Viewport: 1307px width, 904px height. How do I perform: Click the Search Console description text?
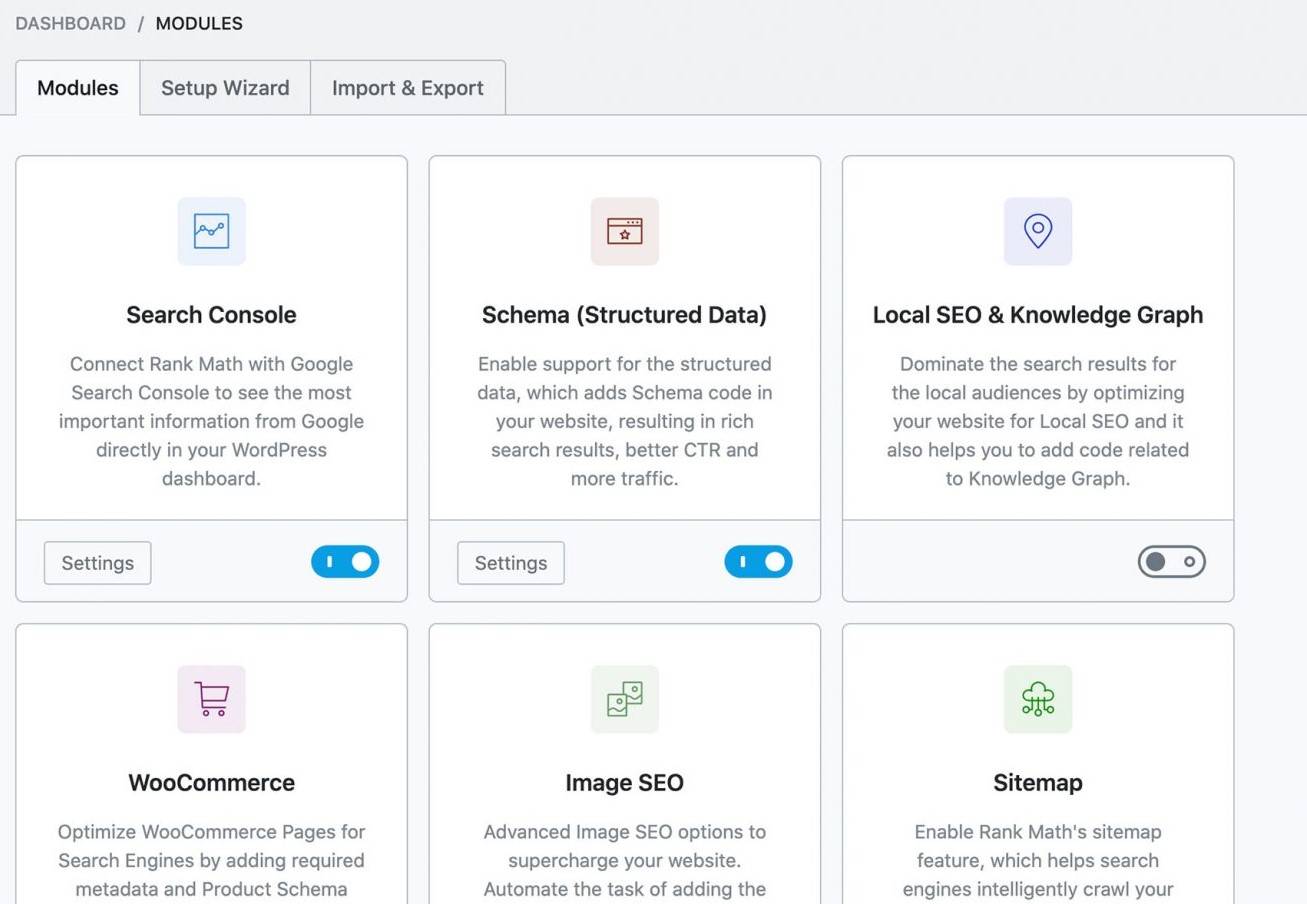pos(211,421)
